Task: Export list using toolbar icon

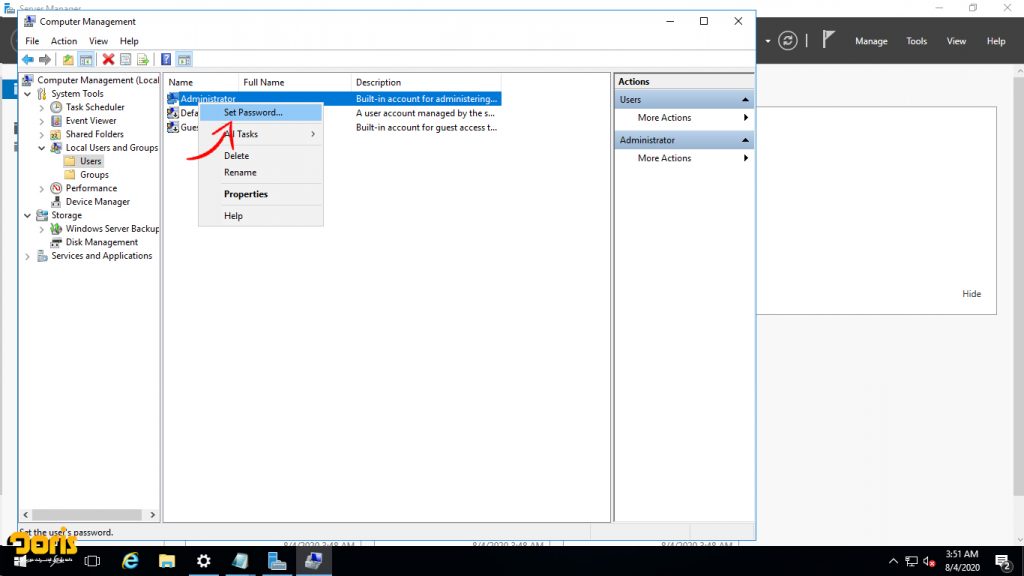Action: point(142,60)
